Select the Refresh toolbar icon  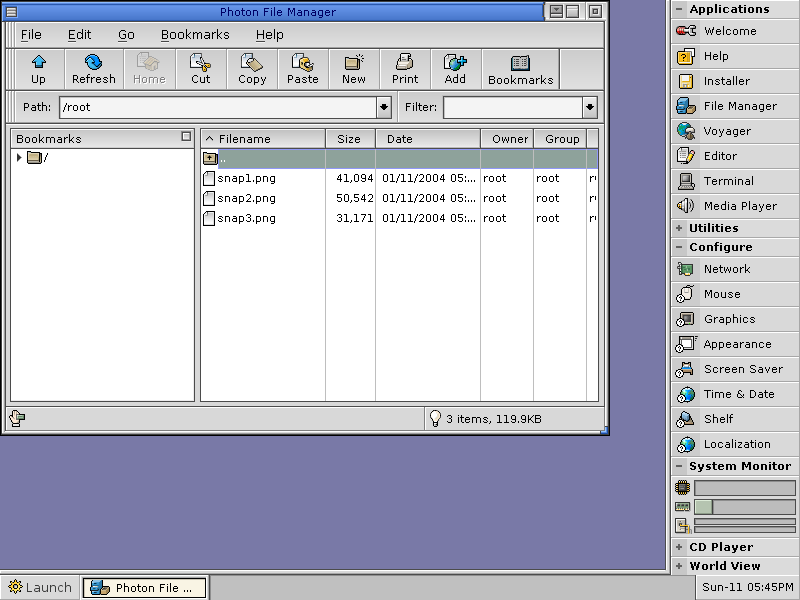click(x=93, y=68)
